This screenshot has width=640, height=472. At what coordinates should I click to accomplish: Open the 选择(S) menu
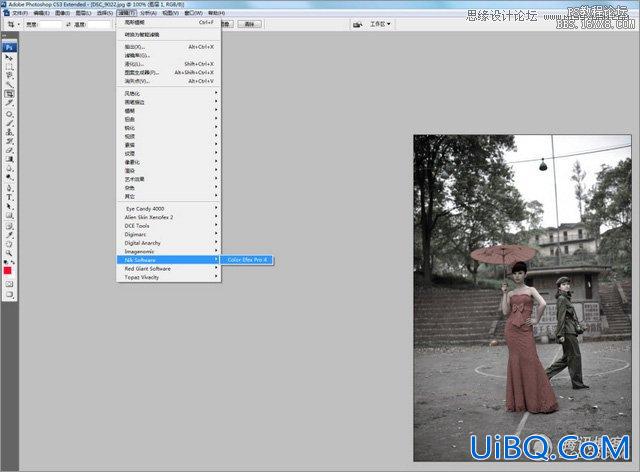(104, 13)
